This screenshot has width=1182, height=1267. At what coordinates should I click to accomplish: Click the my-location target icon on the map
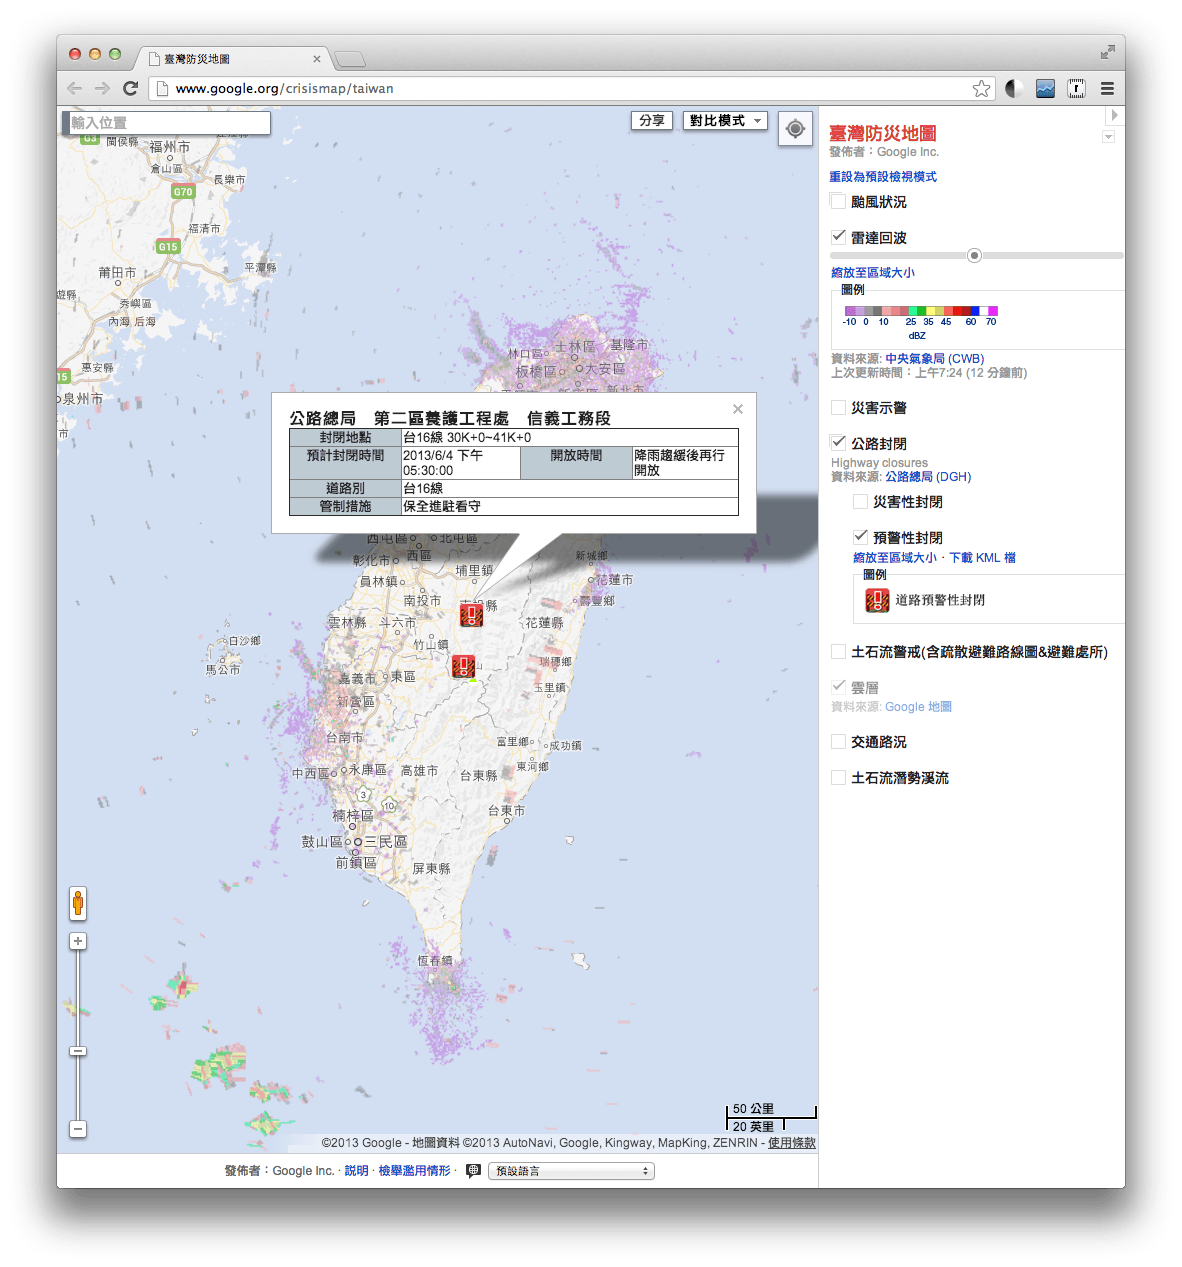[795, 129]
